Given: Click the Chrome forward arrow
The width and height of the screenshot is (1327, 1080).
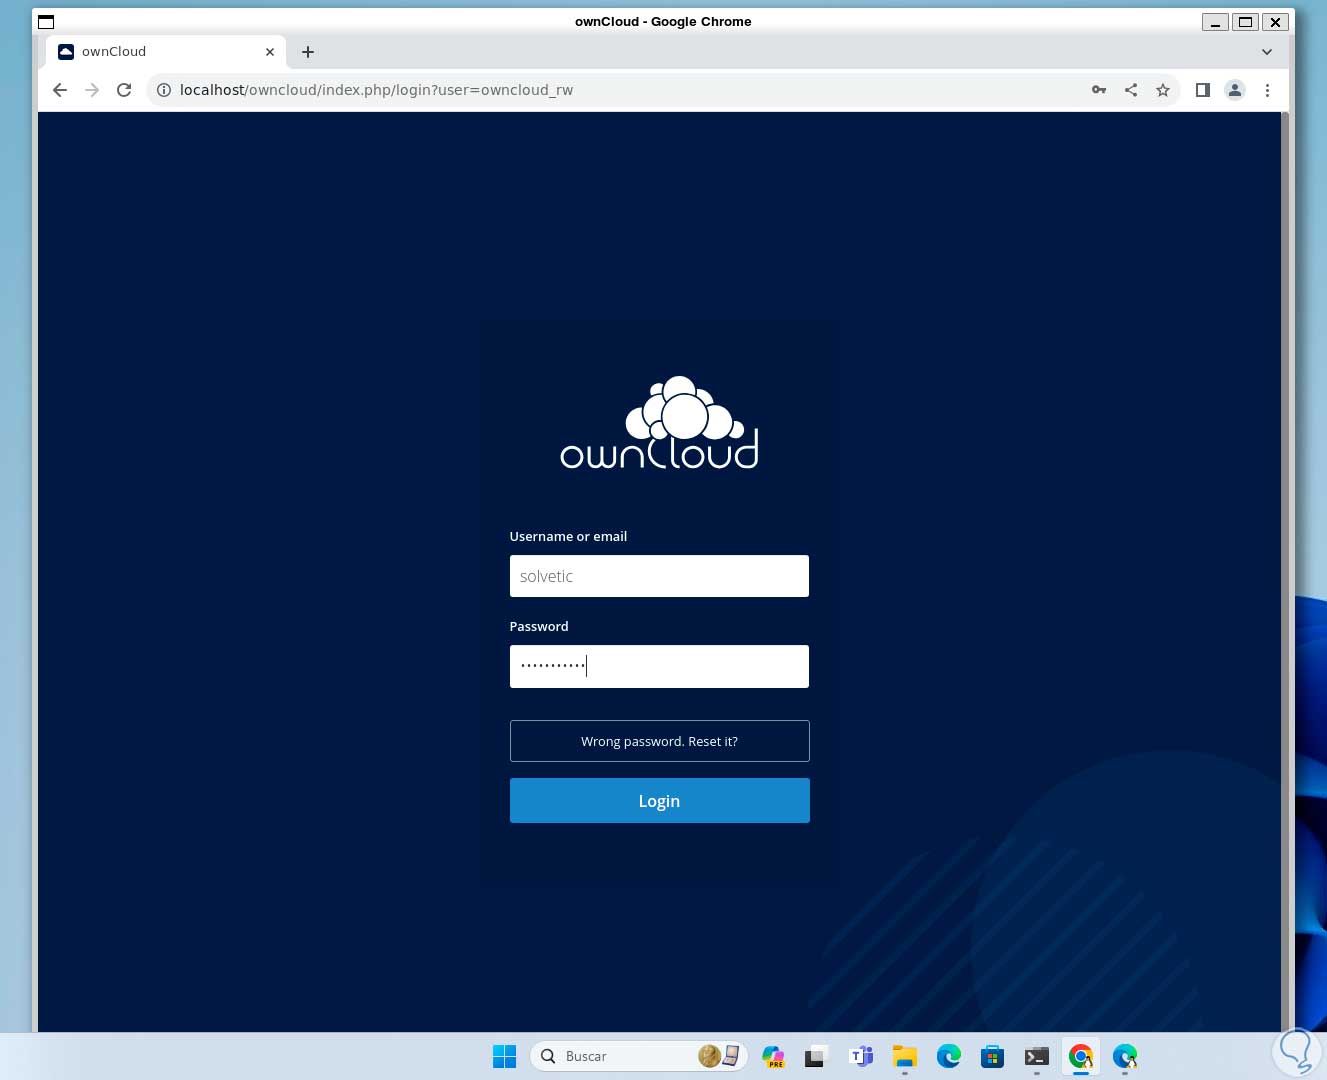Looking at the screenshot, I should click(x=92, y=90).
